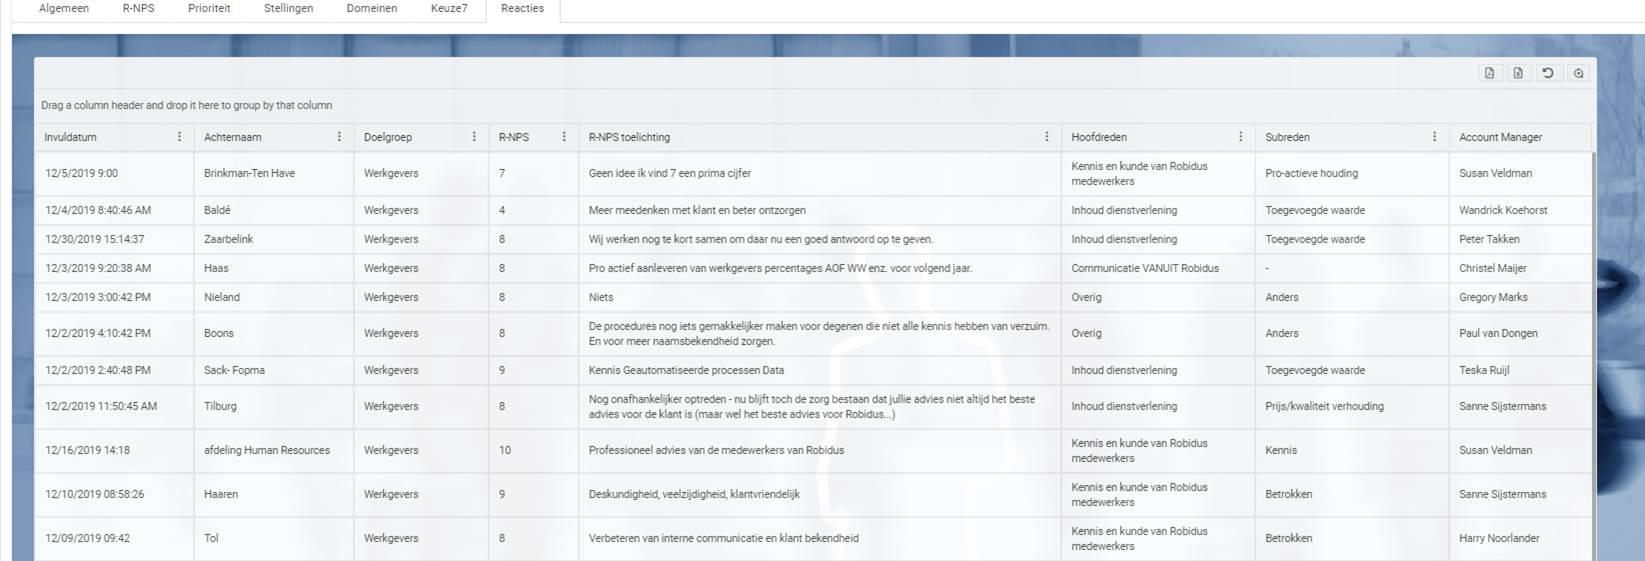Open the Subreden column menu

(x=1434, y=137)
